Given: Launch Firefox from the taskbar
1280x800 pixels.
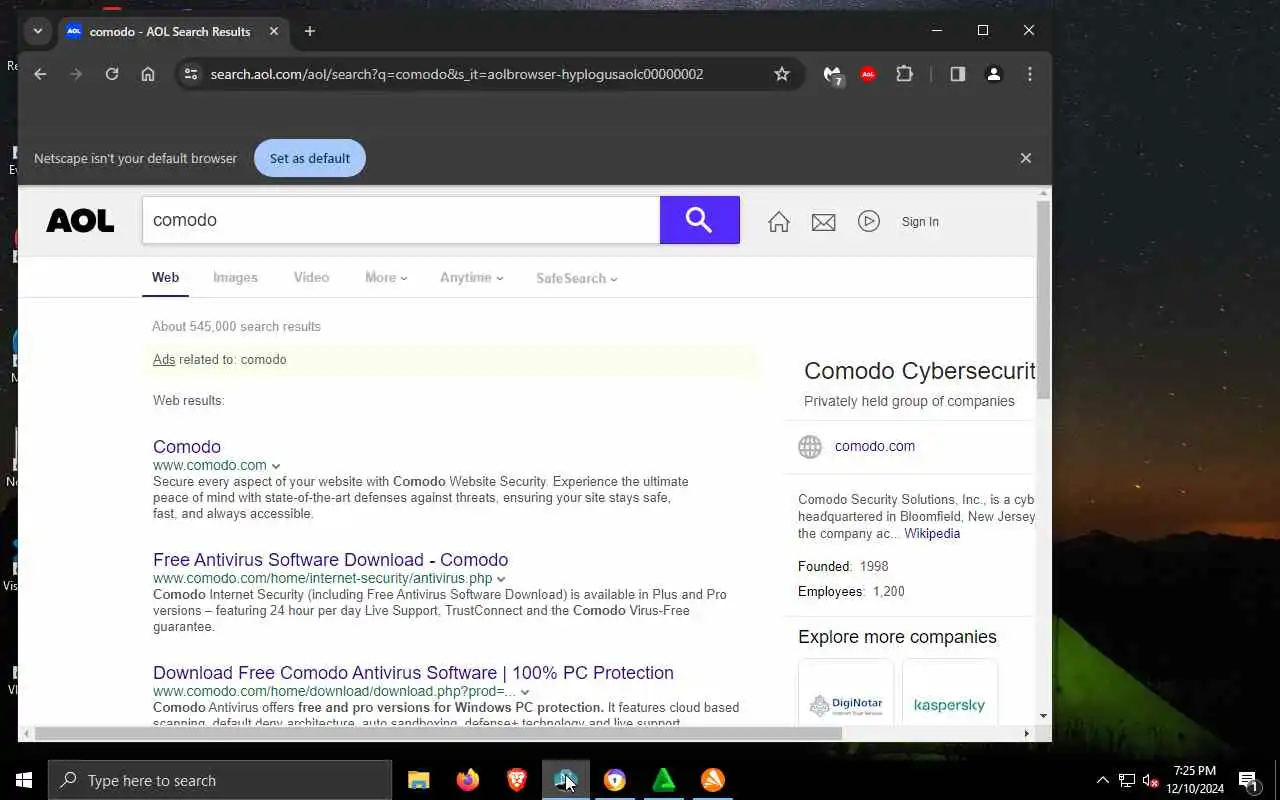Looking at the screenshot, I should pyautogui.click(x=468, y=780).
